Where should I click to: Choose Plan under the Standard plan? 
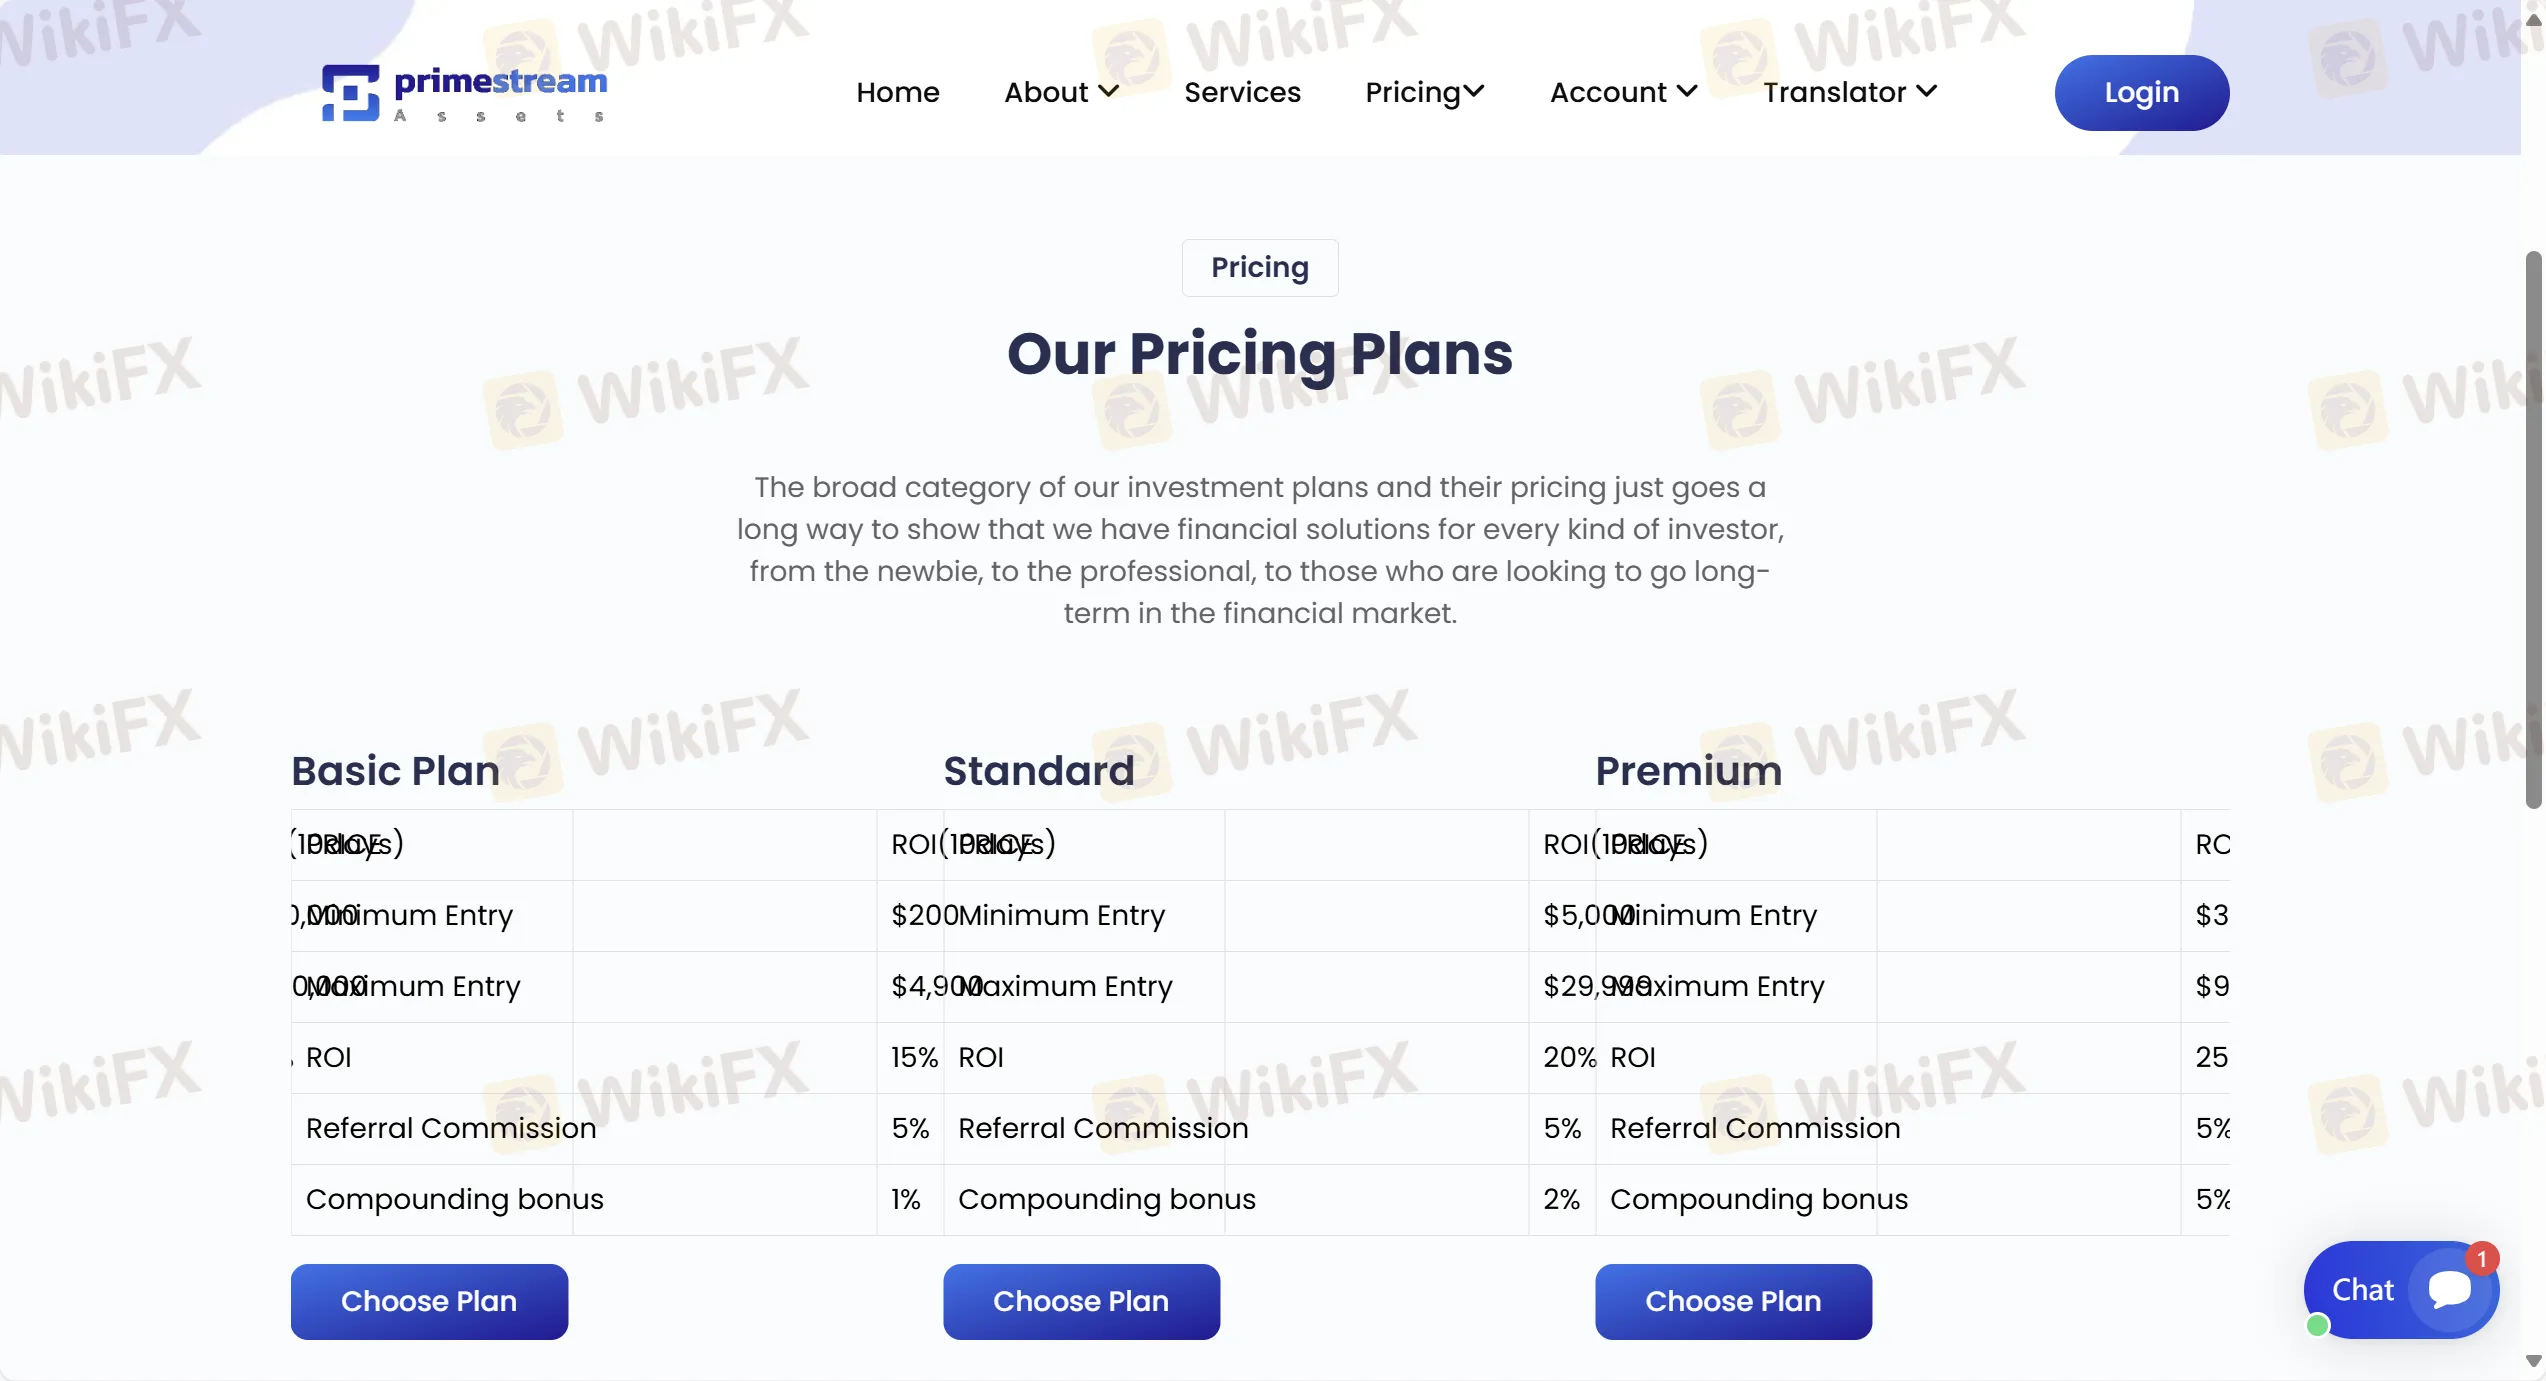1081,1301
